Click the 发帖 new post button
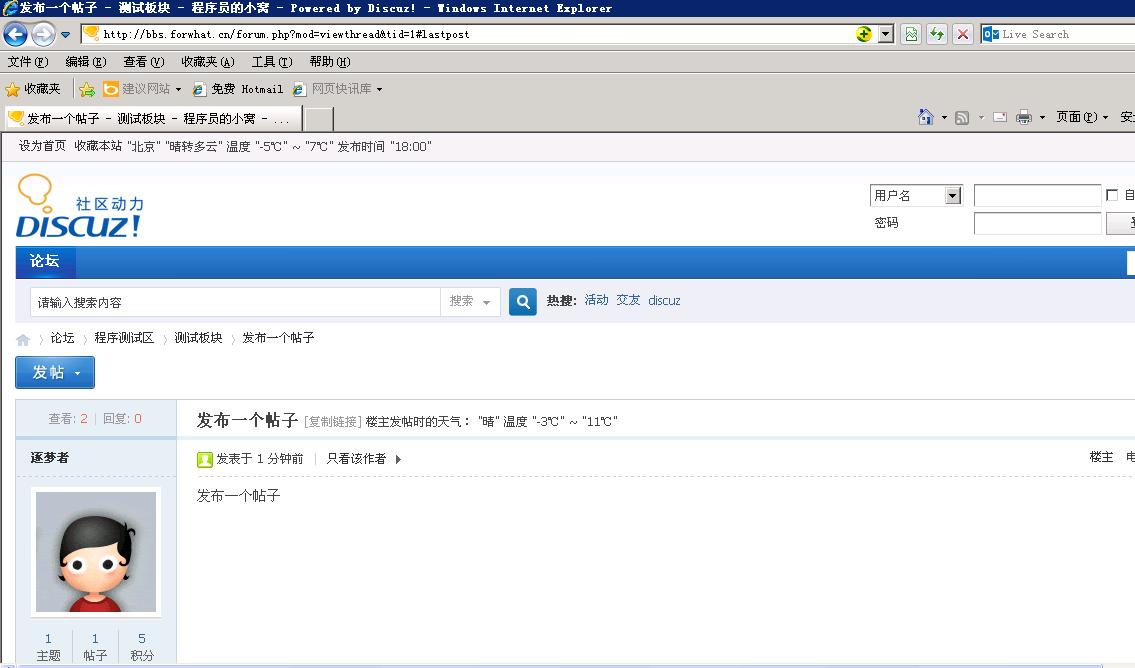Viewport: 1135px width, 668px height. [x=55, y=373]
